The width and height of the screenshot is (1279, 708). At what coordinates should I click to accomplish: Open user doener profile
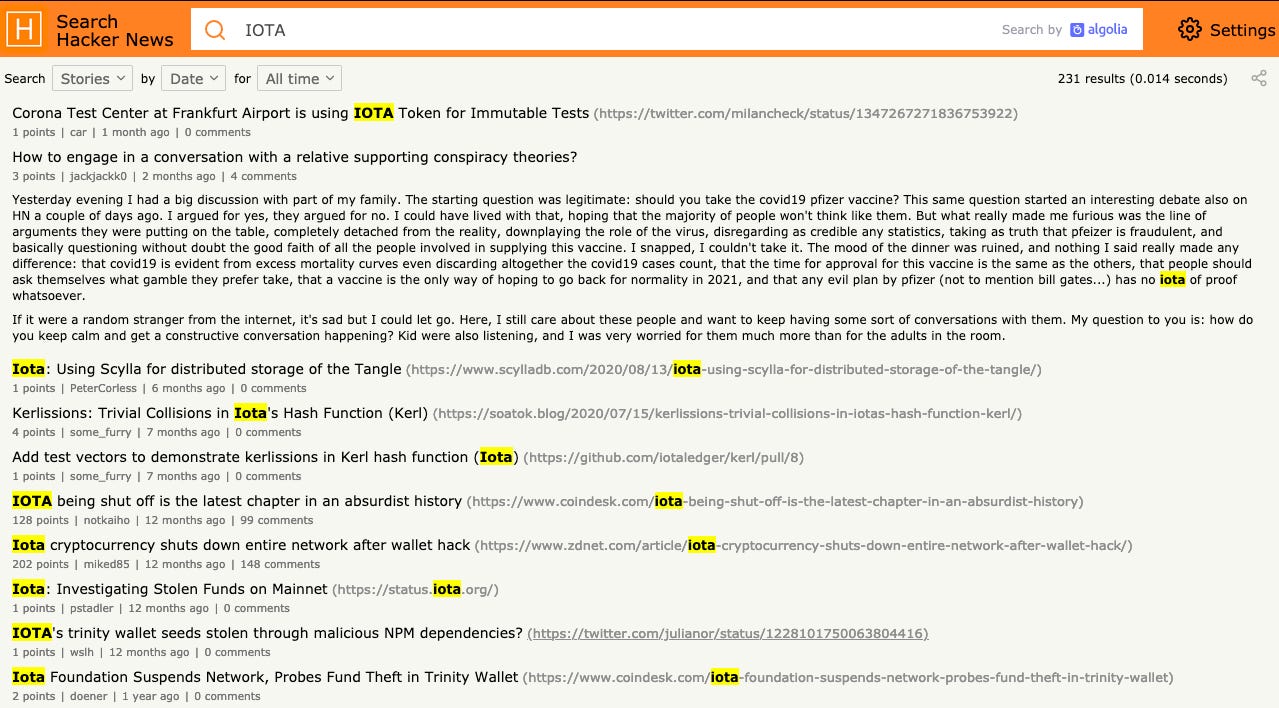click(x=87, y=696)
